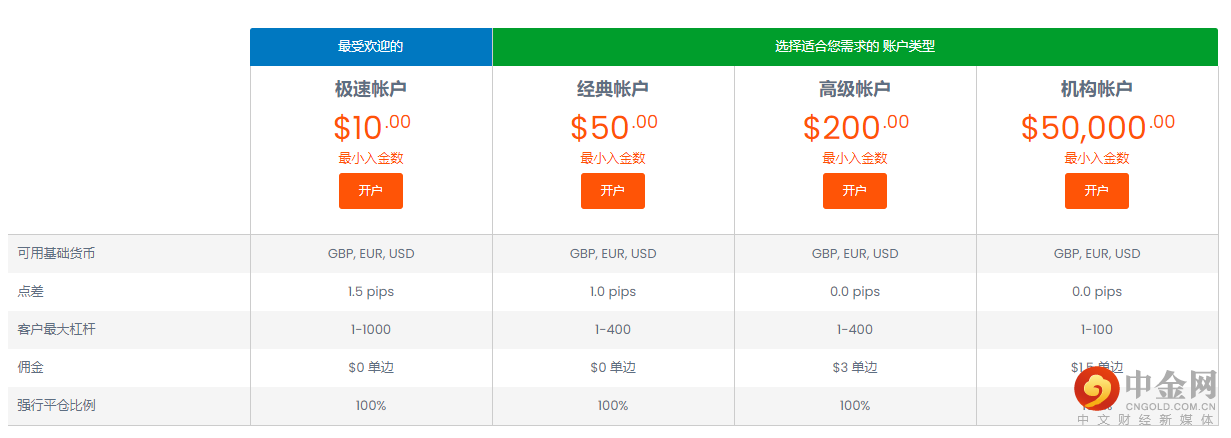Click the 机构帐户 heading
The width and height of the screenshot is (1231, 438).
pos(1097,89)
